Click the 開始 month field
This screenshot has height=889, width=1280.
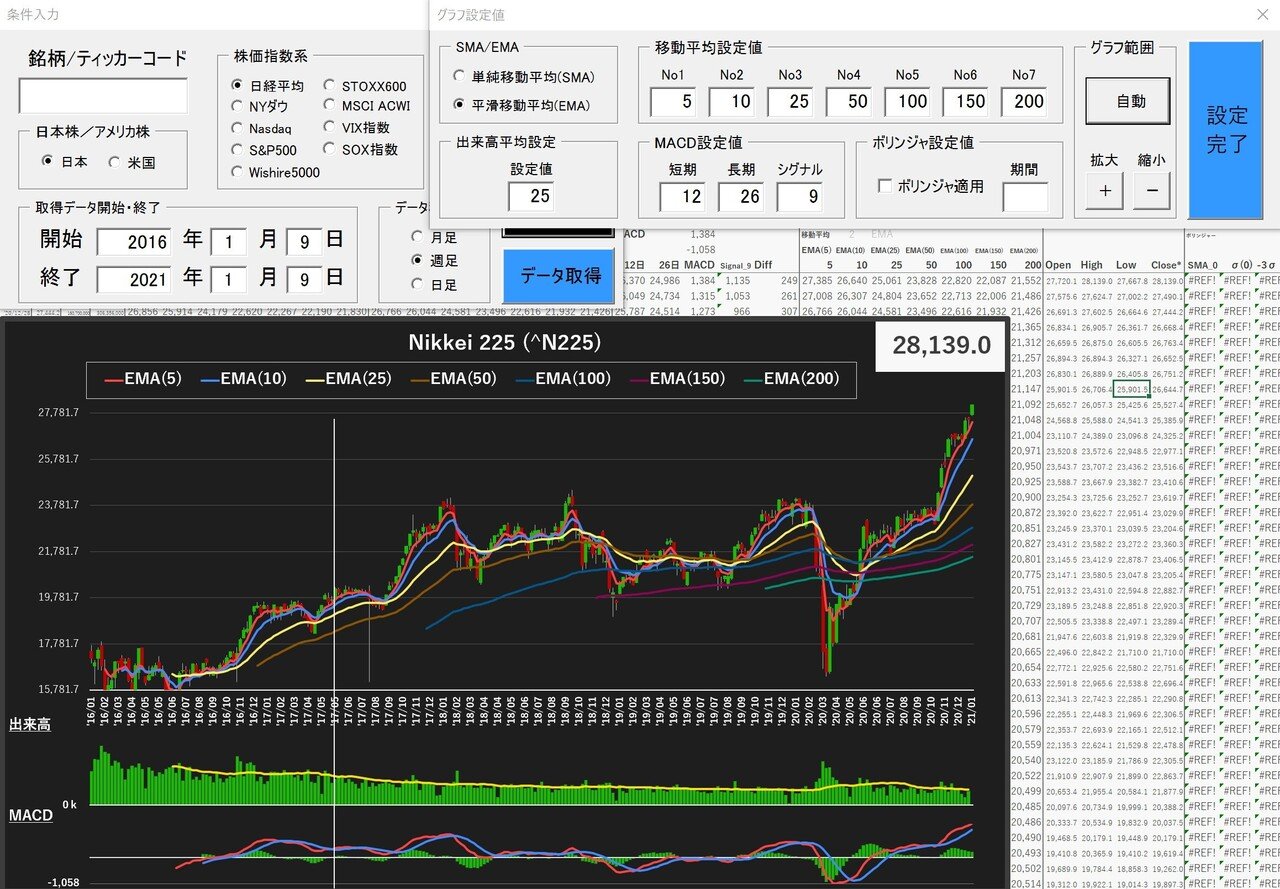(x=228, y=242)
